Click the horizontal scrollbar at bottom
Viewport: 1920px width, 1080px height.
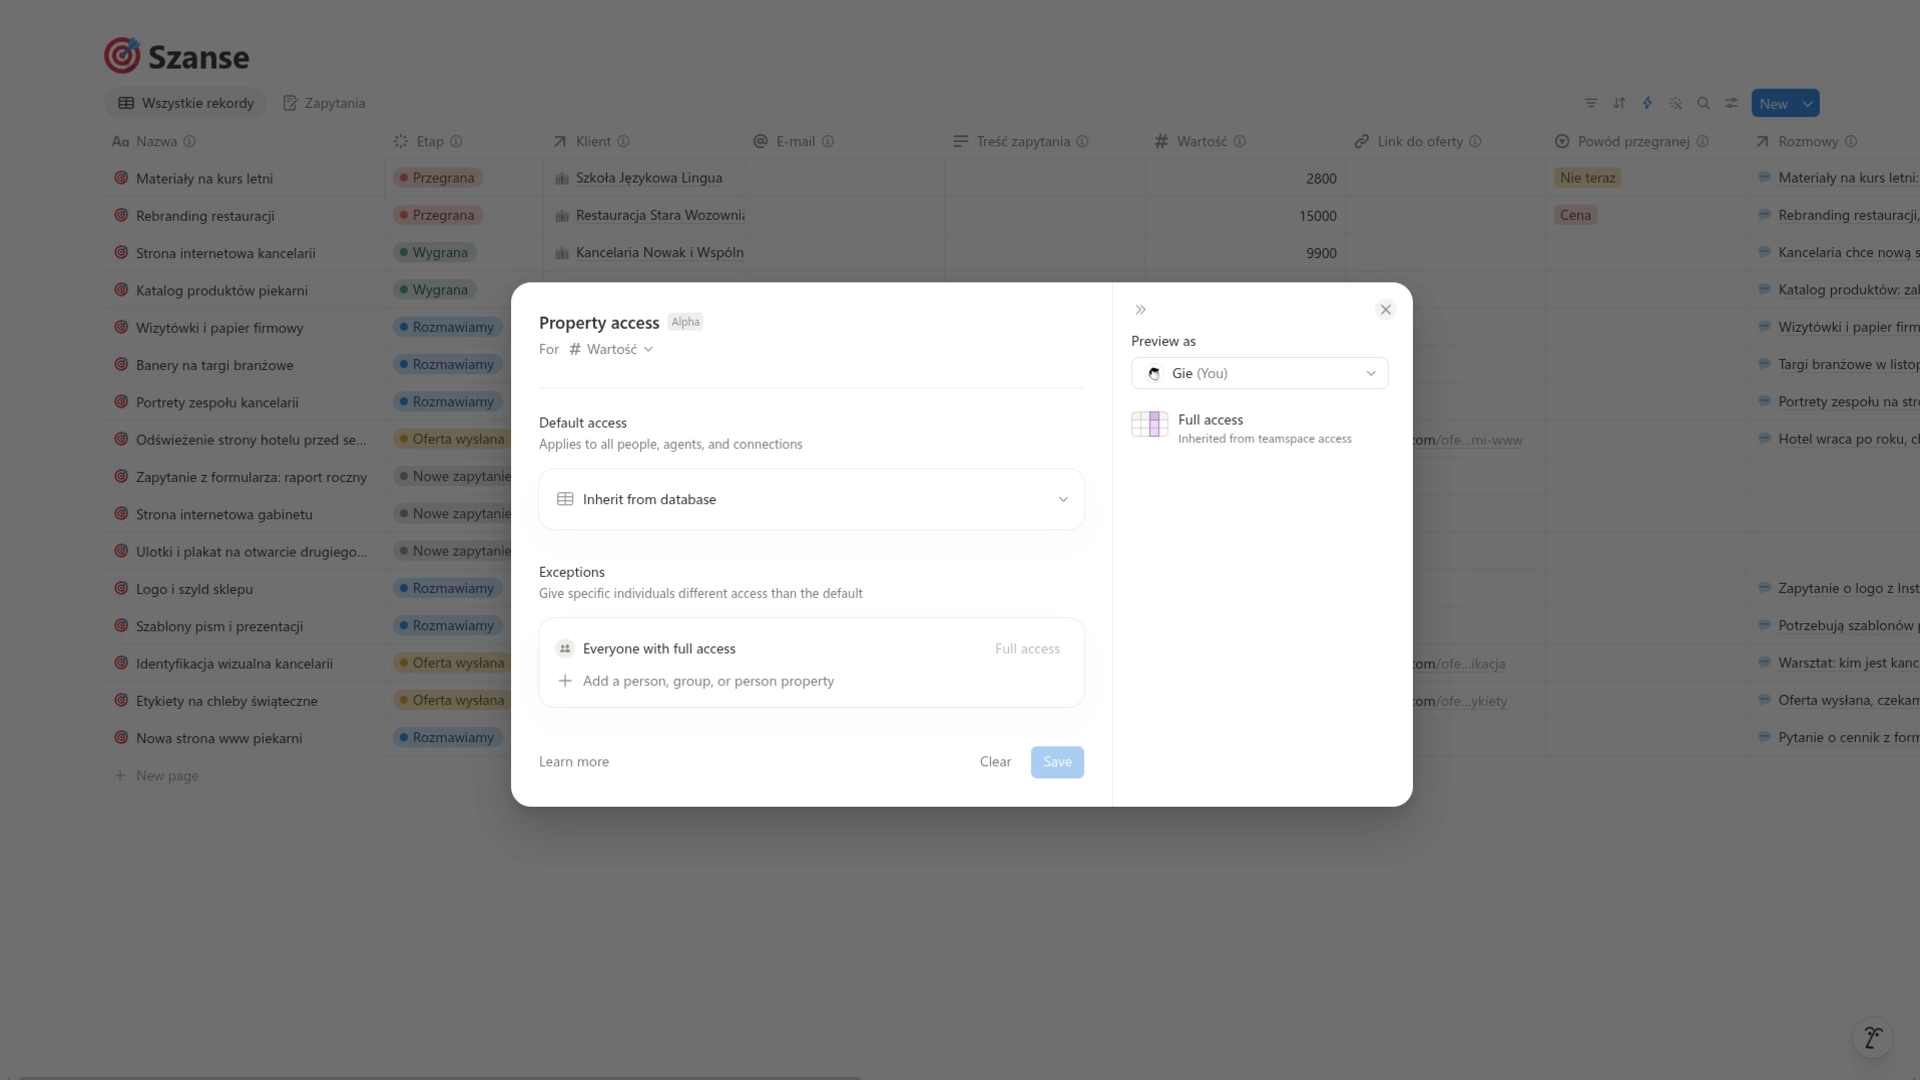(440, 1077)
